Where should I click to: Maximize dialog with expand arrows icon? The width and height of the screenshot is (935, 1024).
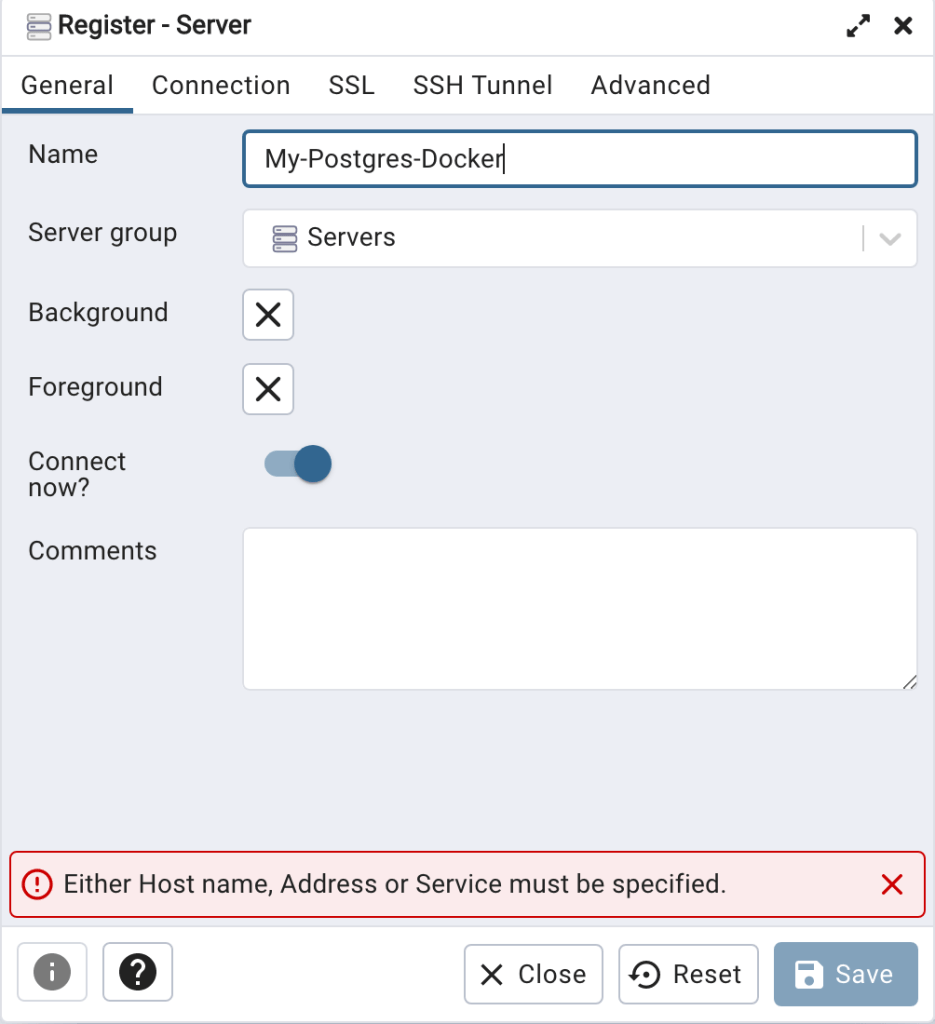[x=858, y=27]
